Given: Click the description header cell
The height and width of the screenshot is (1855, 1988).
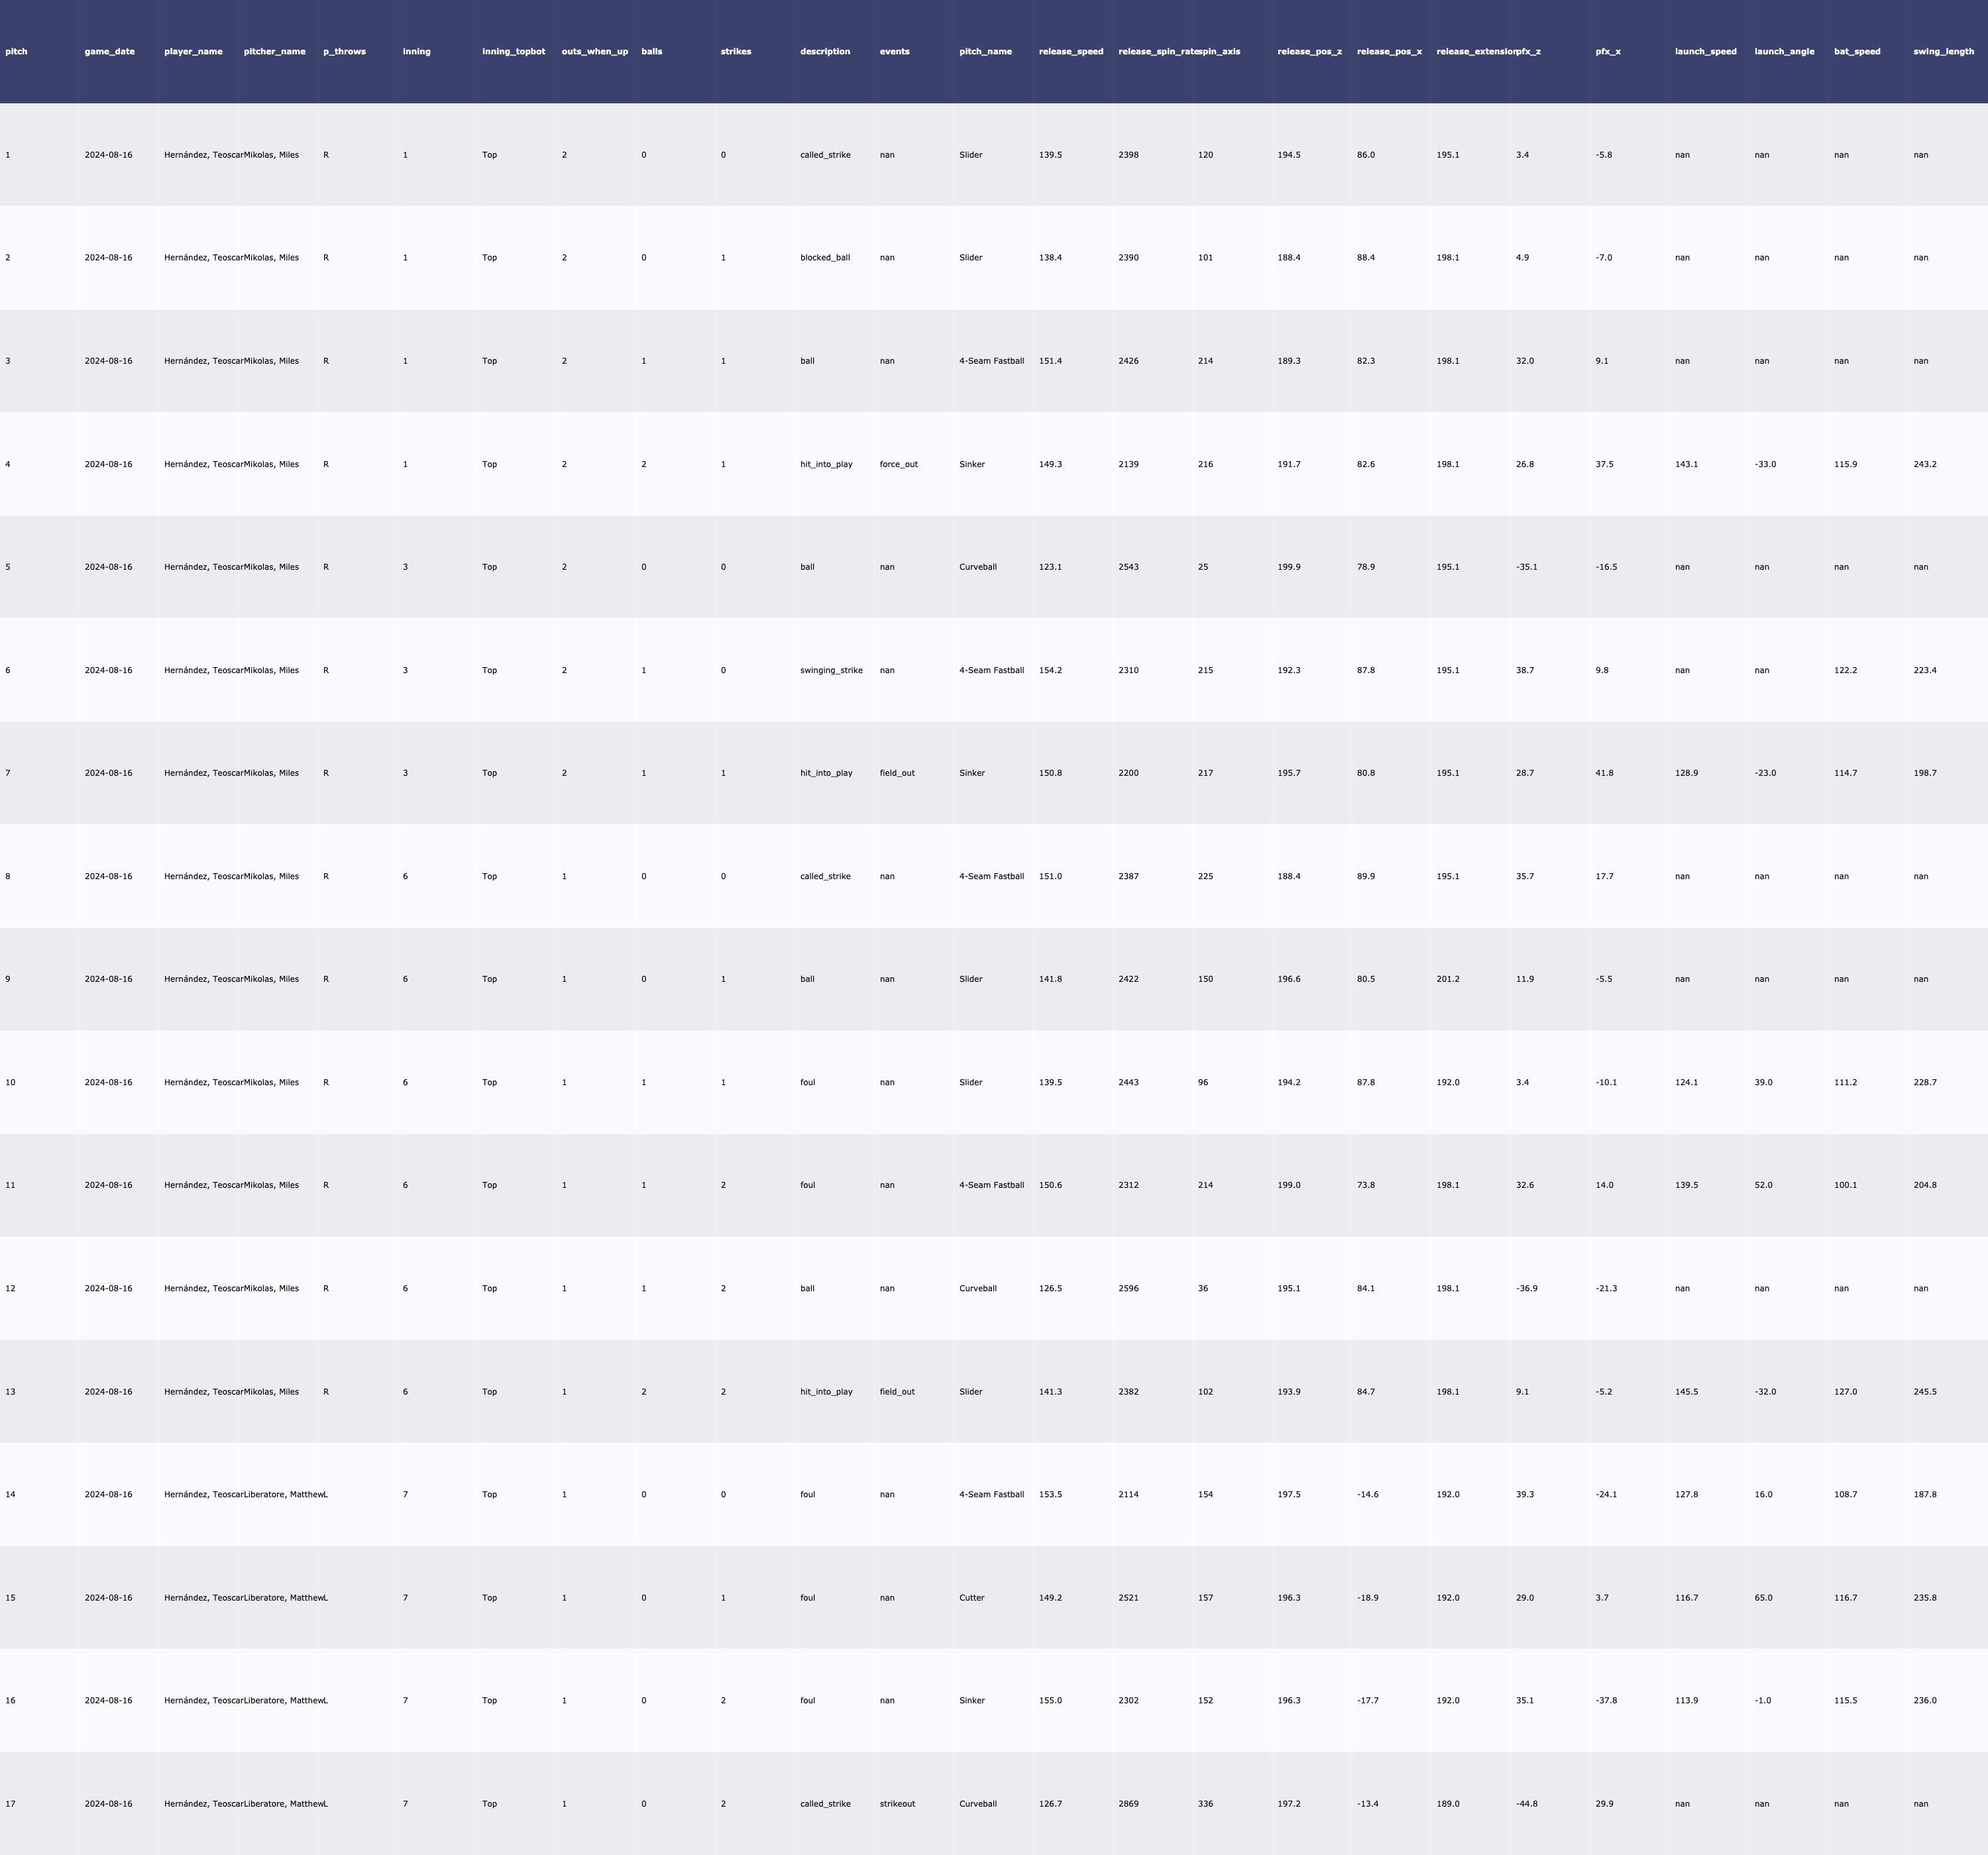Looking at the screenshot, I should coord(824,51).
